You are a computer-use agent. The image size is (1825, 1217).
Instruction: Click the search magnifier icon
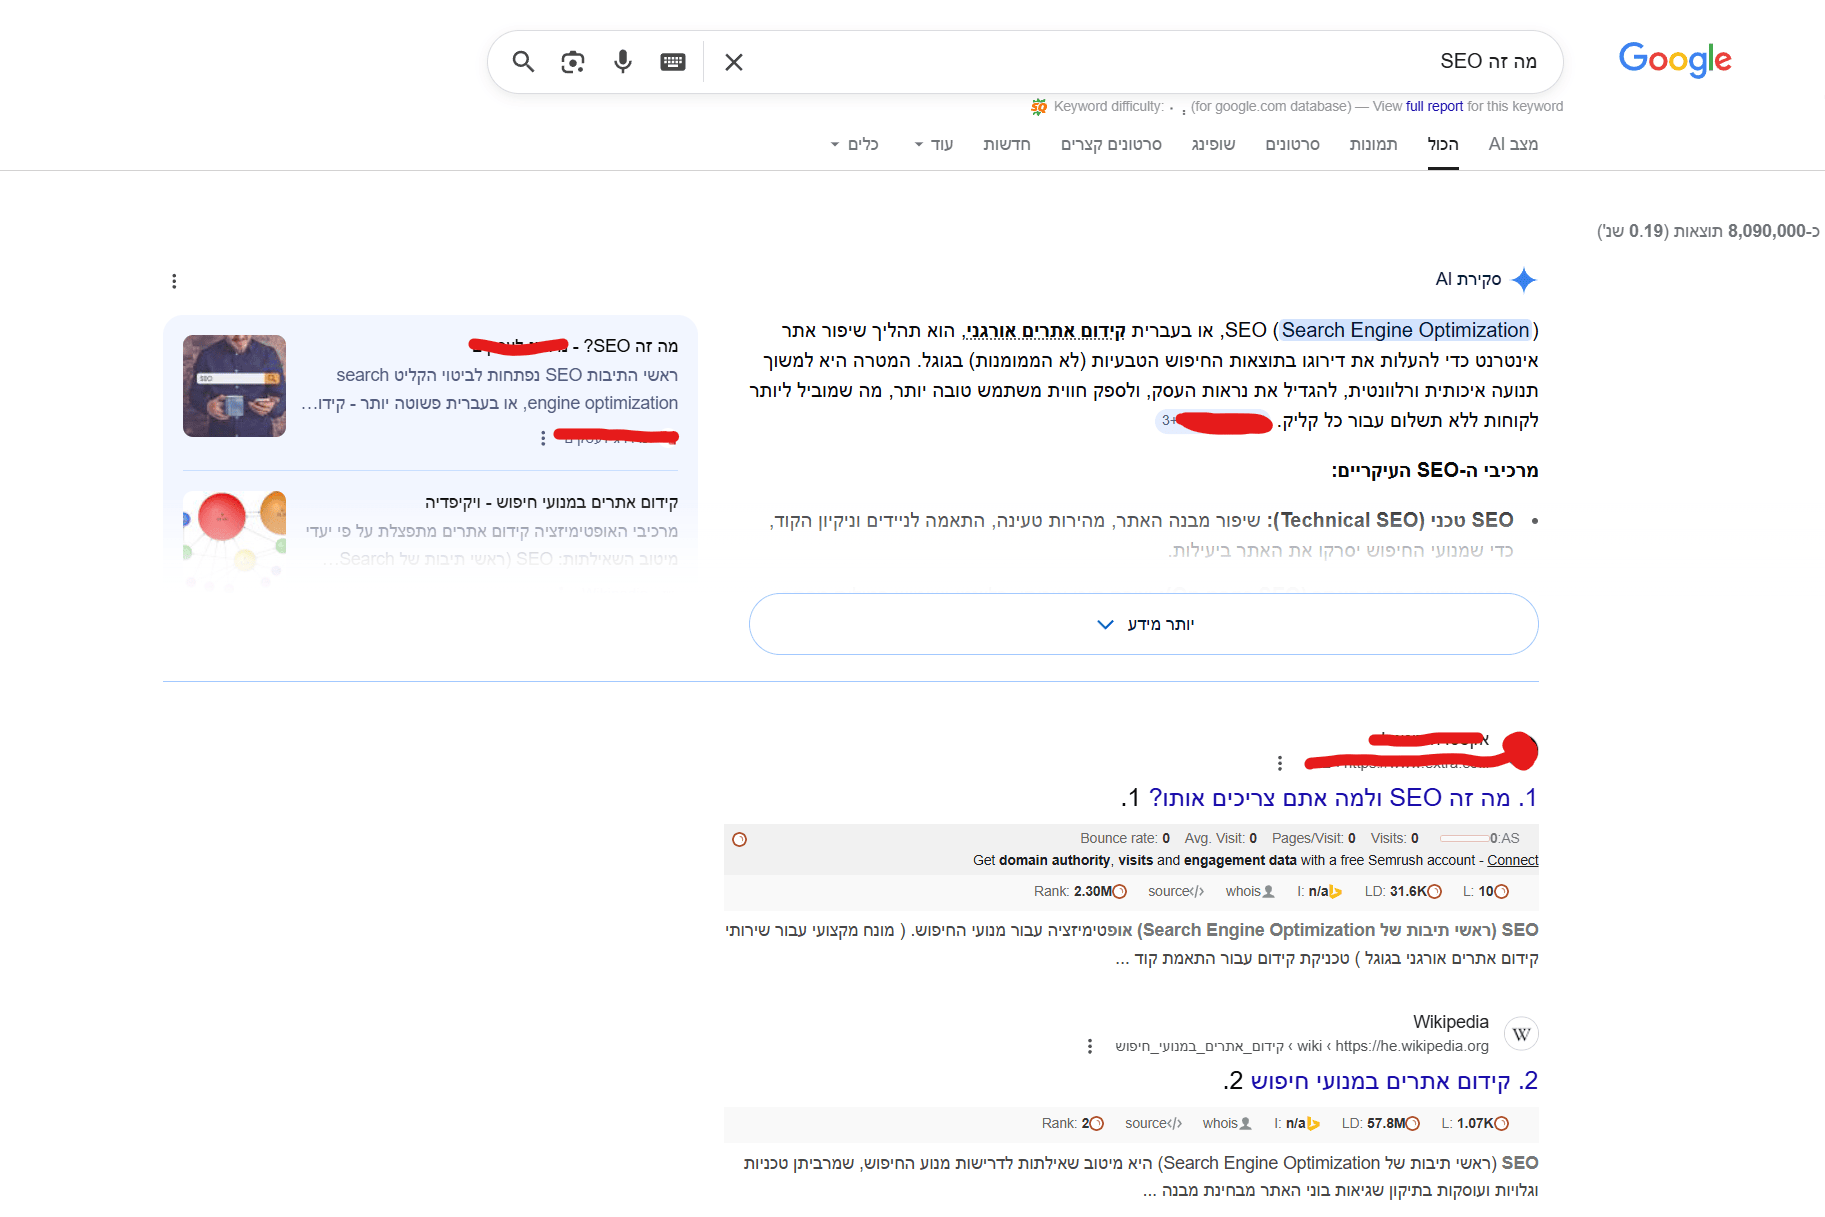pyautogui.click(x=522, y=61)
